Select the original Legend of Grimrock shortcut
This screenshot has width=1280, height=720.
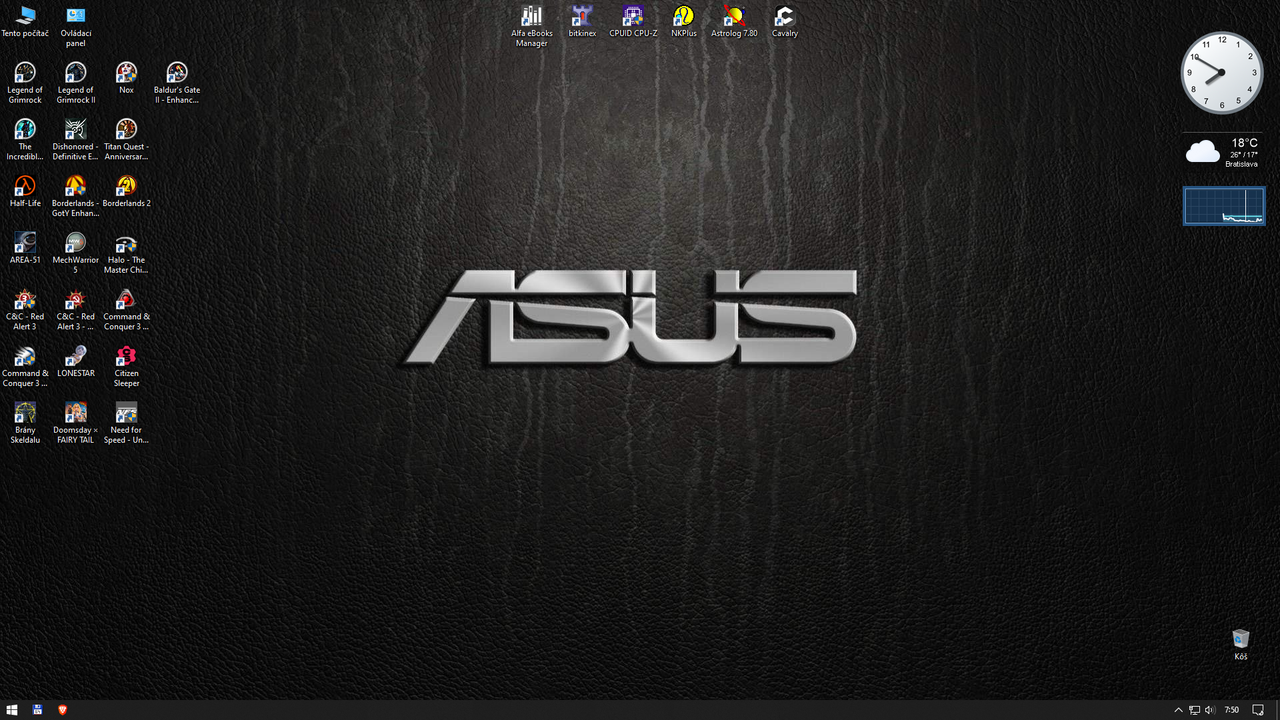[25, 83]
